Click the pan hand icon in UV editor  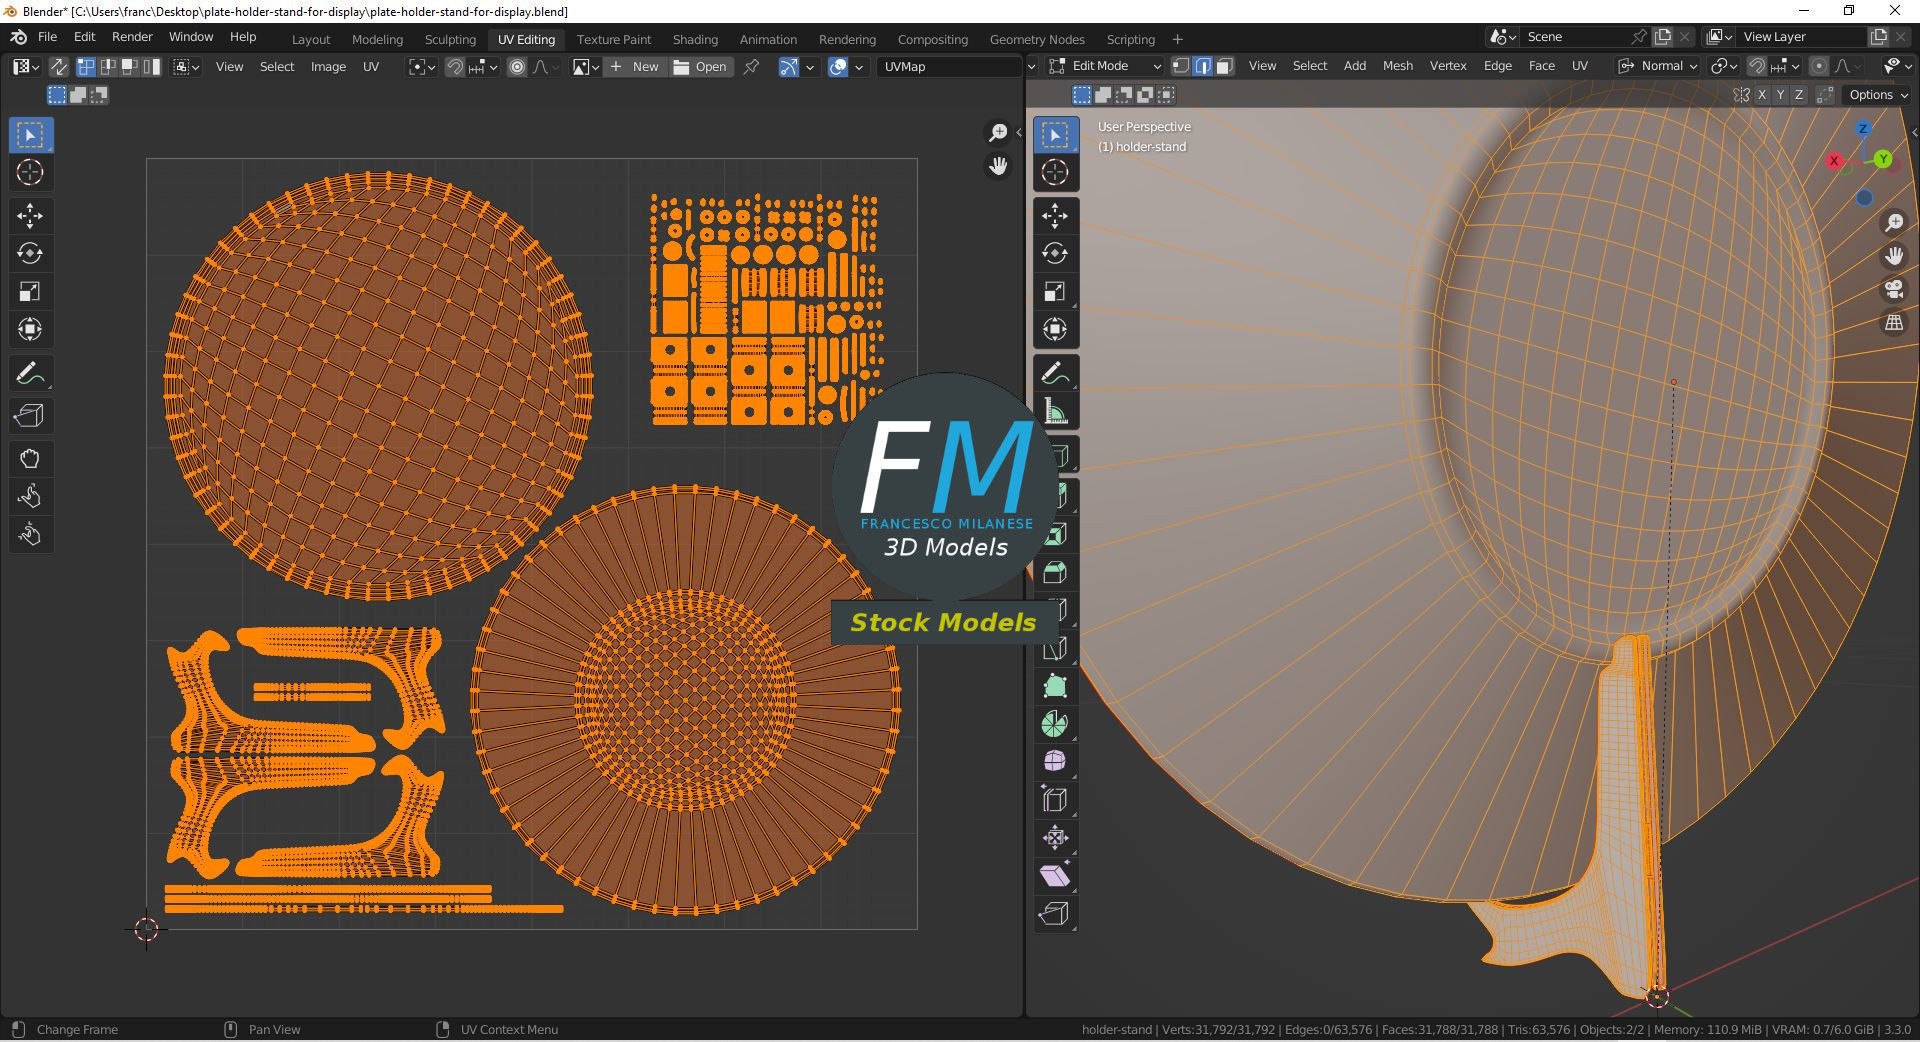[997, 166]
